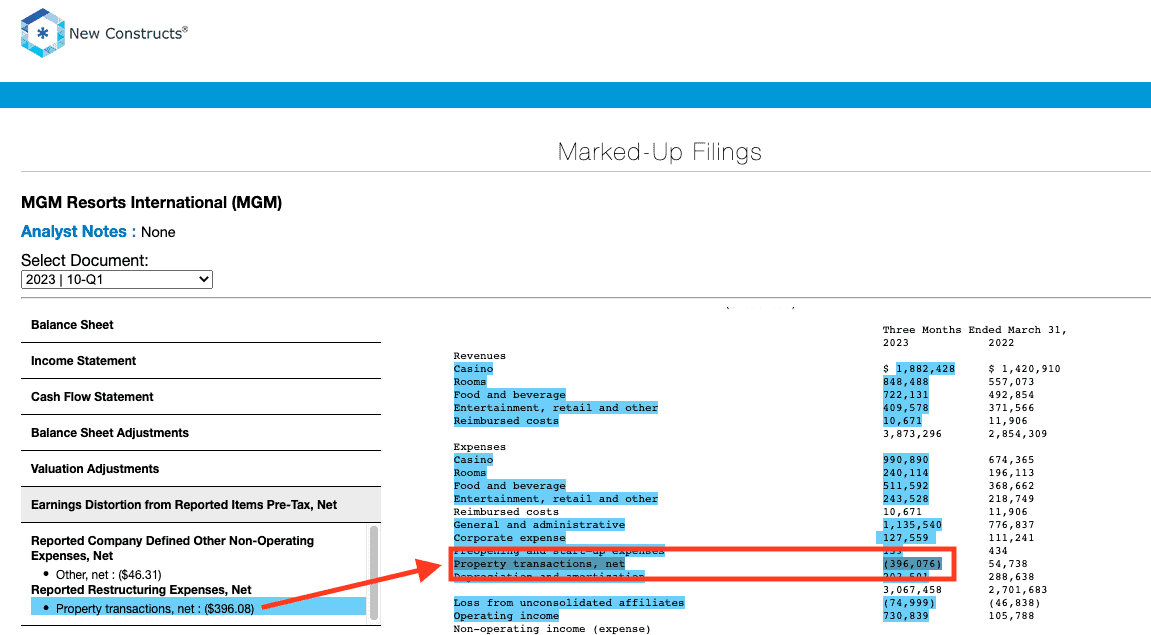Click highlighted Reimbursed costs revenue label
This screenshot has height=635, width=1151.
(x=506, y=421)
